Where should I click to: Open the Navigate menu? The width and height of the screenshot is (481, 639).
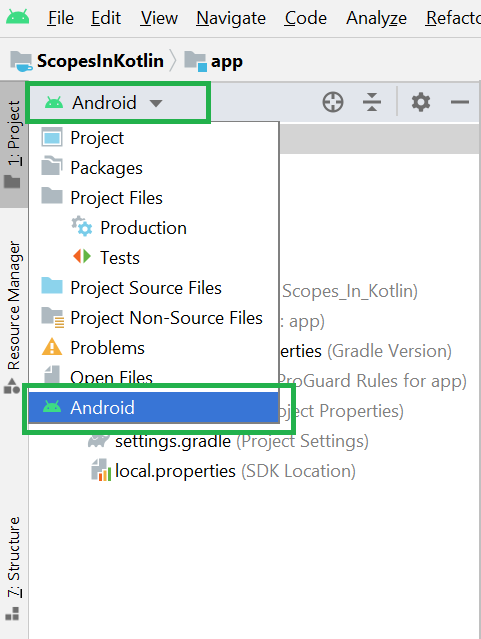coord(231,18)
